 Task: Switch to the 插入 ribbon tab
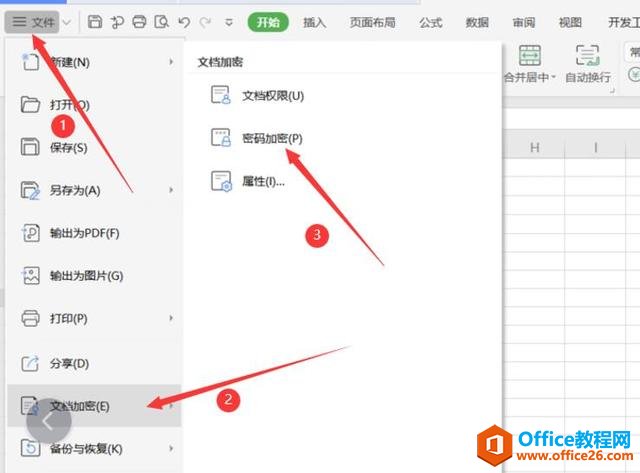[315, 22]
